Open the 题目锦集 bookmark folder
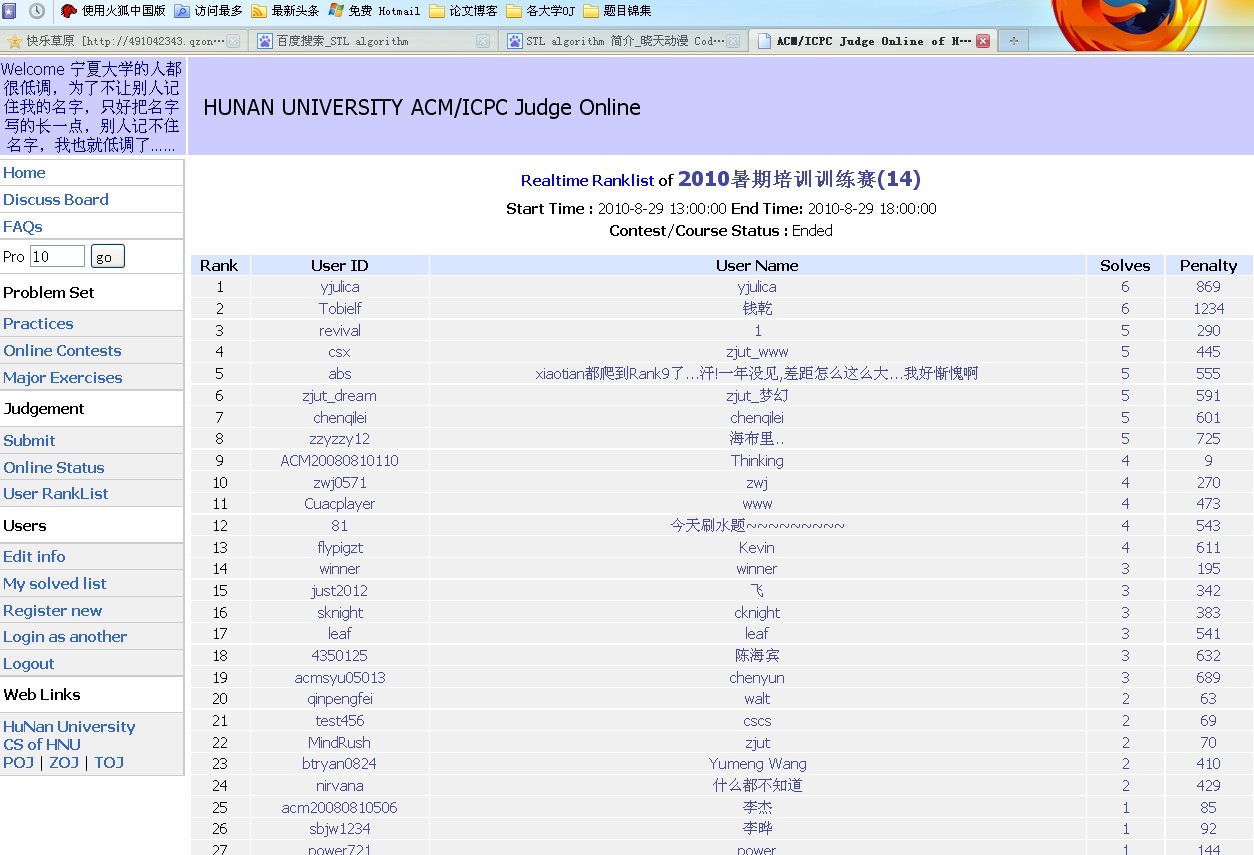 point(617,11)
